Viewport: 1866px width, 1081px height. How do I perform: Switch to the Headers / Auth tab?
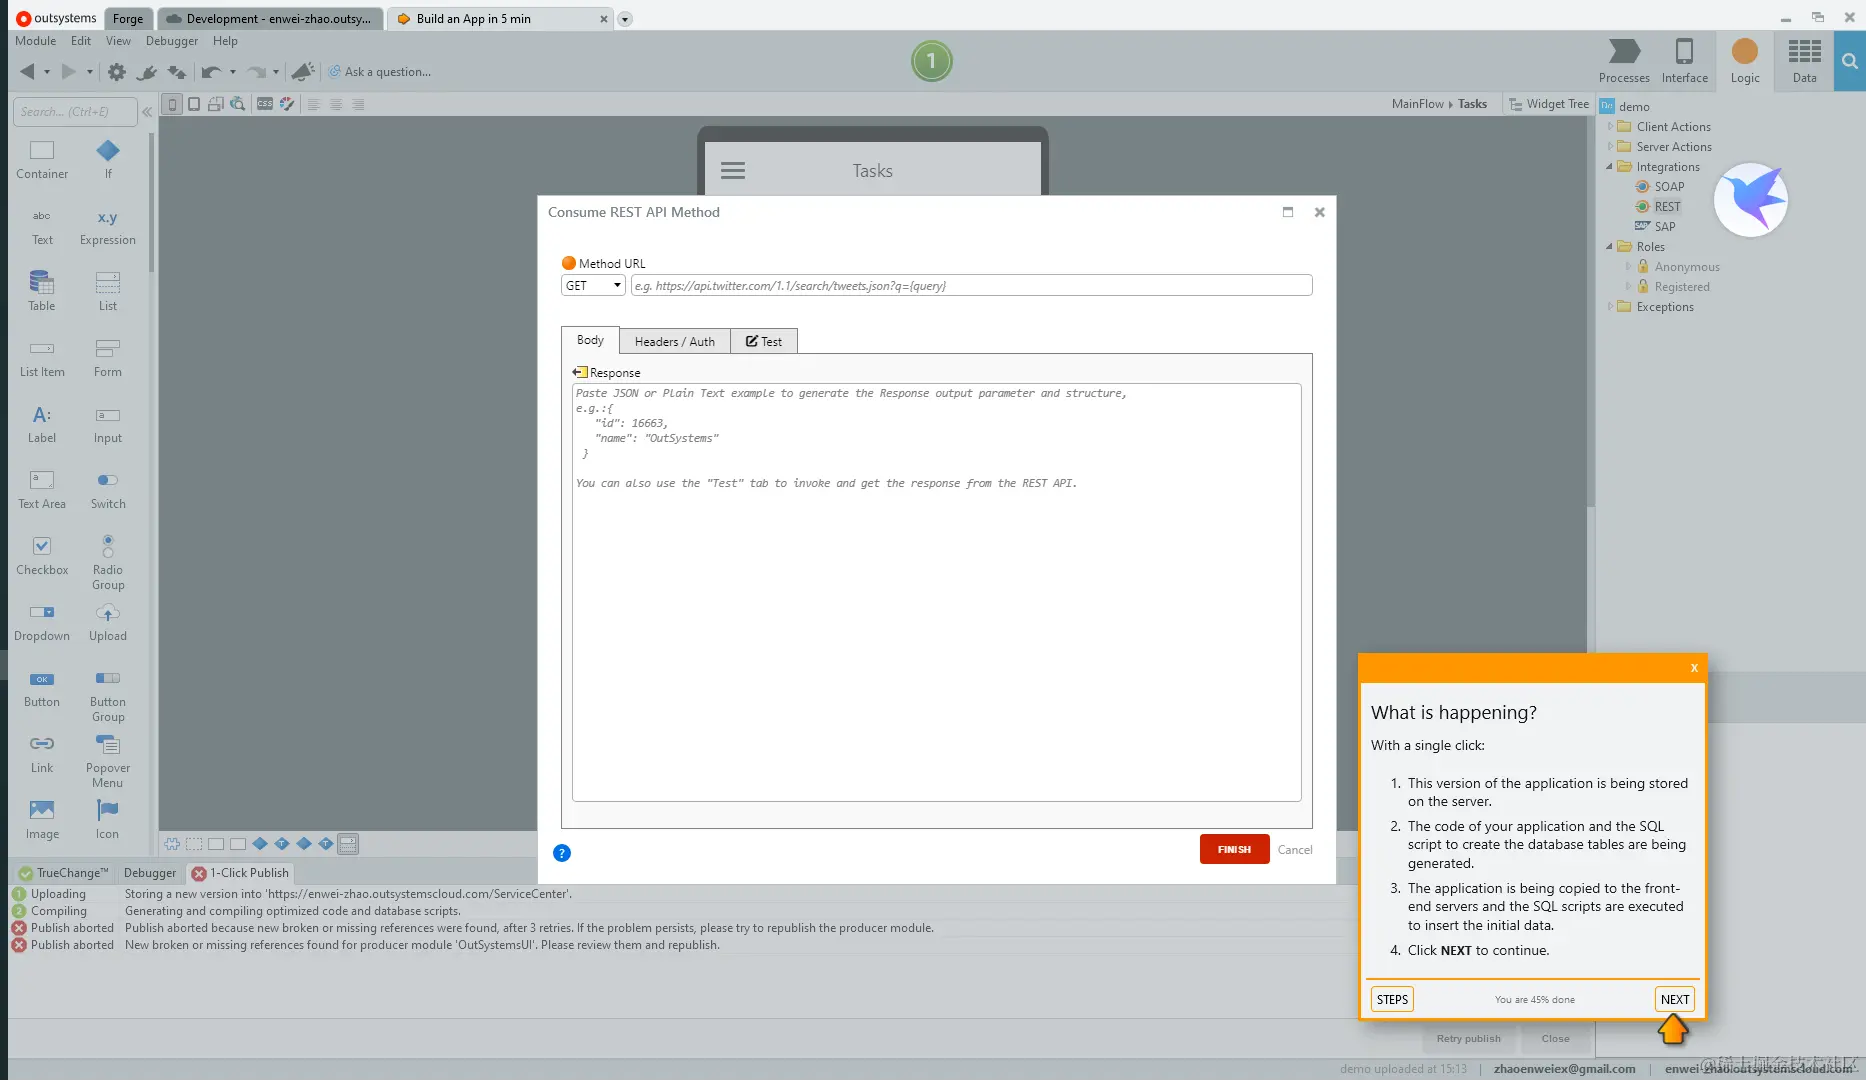(675, 342)
